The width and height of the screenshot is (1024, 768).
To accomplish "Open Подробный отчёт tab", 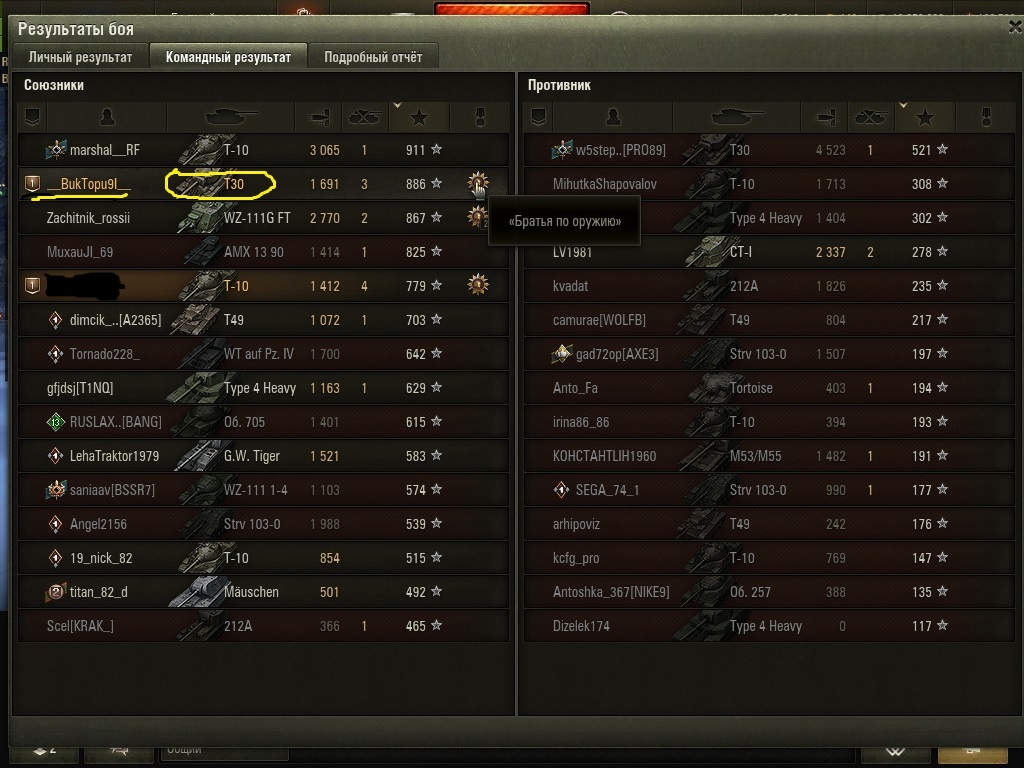I will pyautogui.click(x=373, y=57).
